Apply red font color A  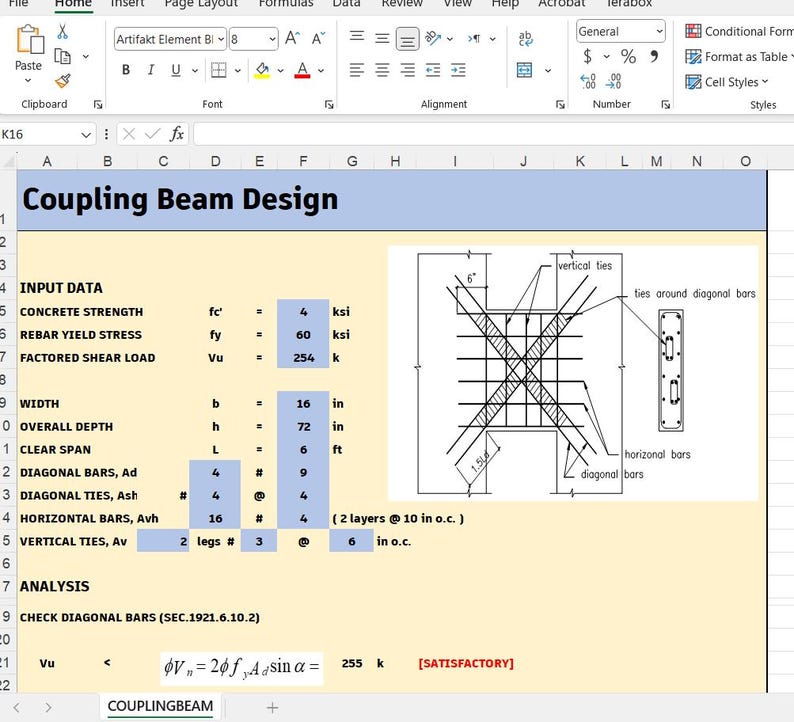point(302,70)
